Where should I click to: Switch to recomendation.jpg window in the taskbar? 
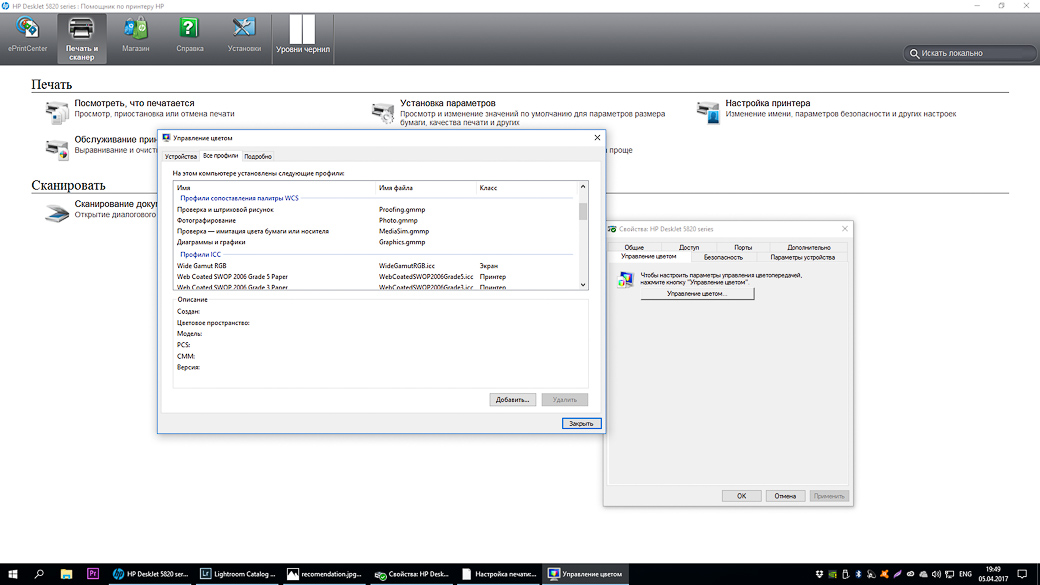pos(324,574)
